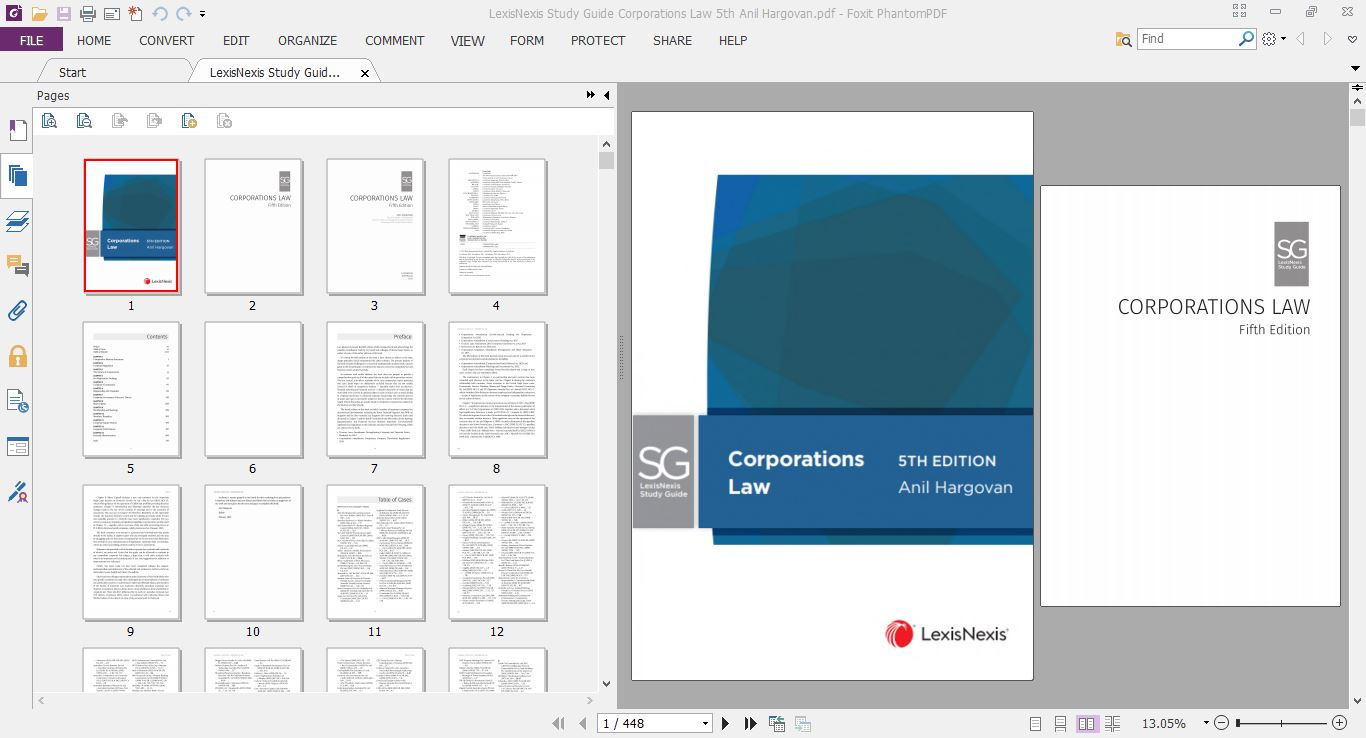Open the Digital Signatures pen panel in sidebar

[17, 491]
